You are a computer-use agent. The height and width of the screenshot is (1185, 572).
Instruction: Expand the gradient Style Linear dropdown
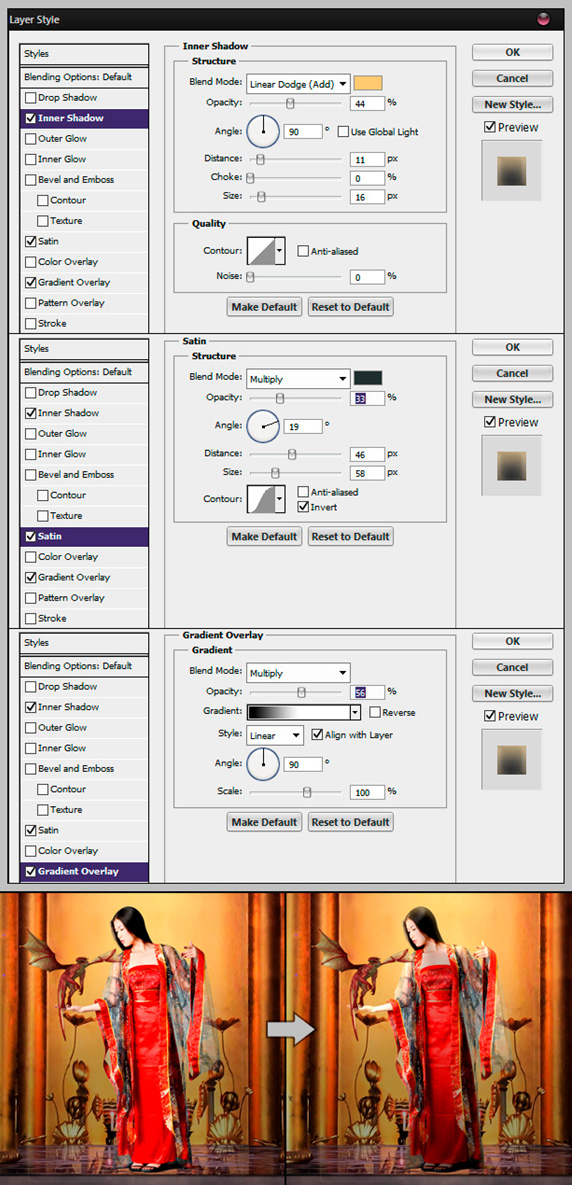pyautogui.click(x=275, y=735)
